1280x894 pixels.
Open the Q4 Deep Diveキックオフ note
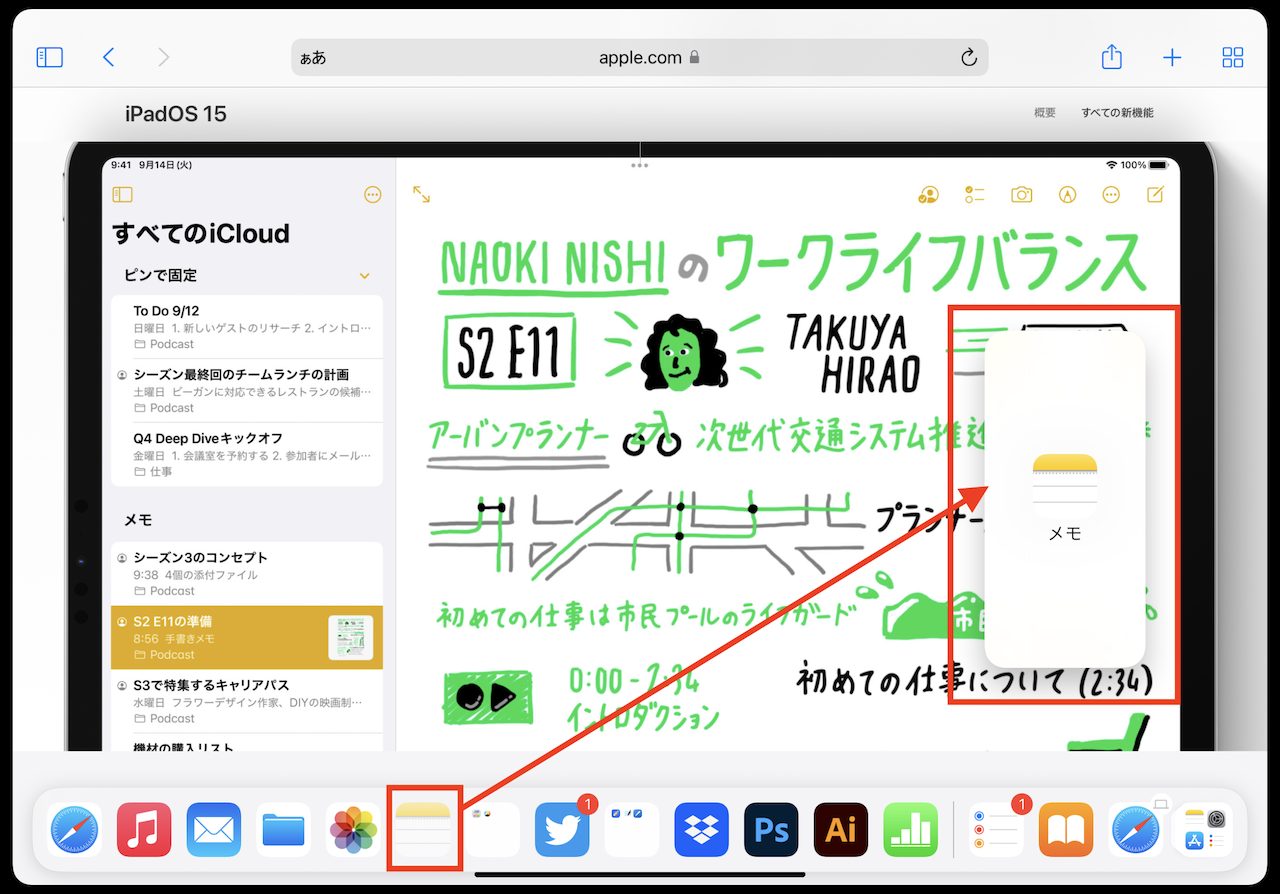point(246,454)
